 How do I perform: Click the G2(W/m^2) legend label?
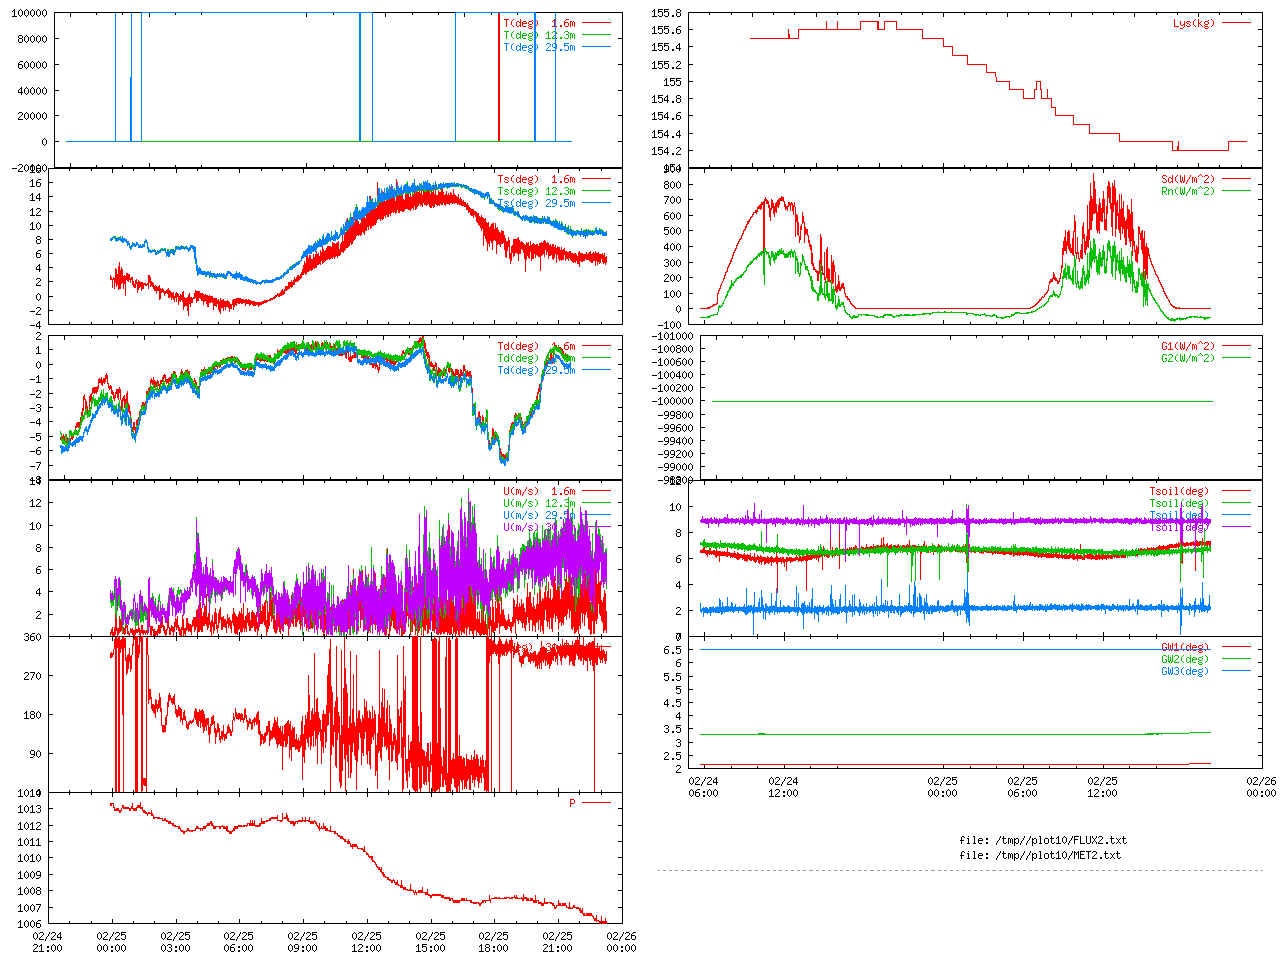point(1187,359)
